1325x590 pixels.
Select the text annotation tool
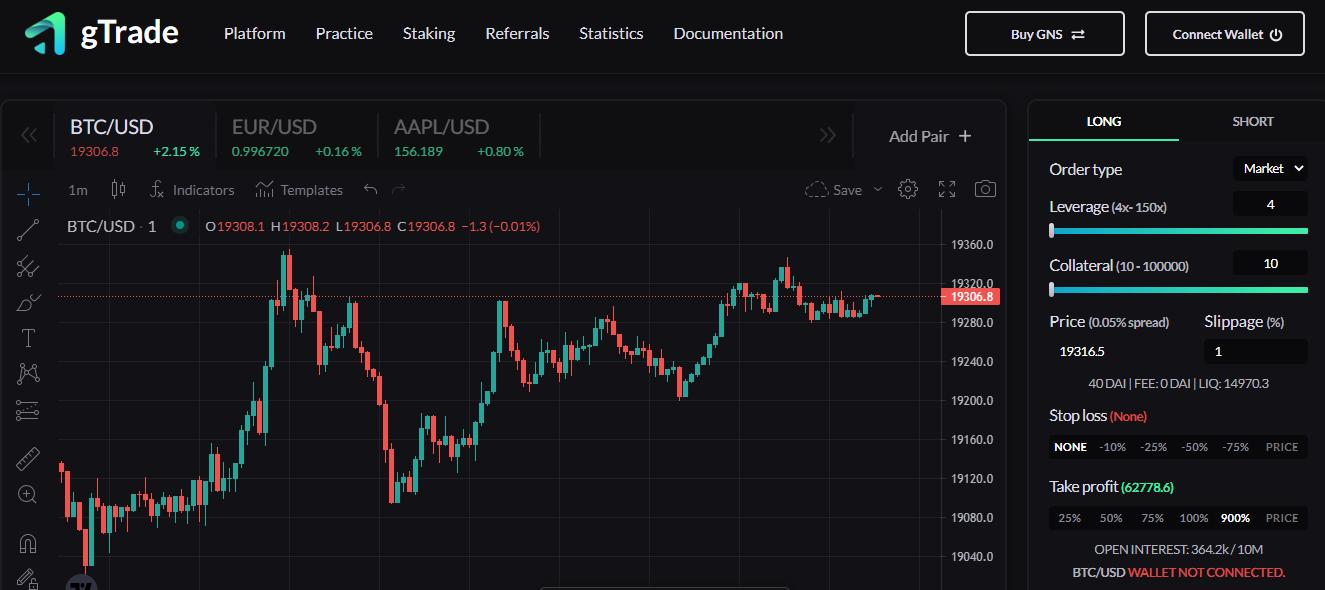(28, 338)
